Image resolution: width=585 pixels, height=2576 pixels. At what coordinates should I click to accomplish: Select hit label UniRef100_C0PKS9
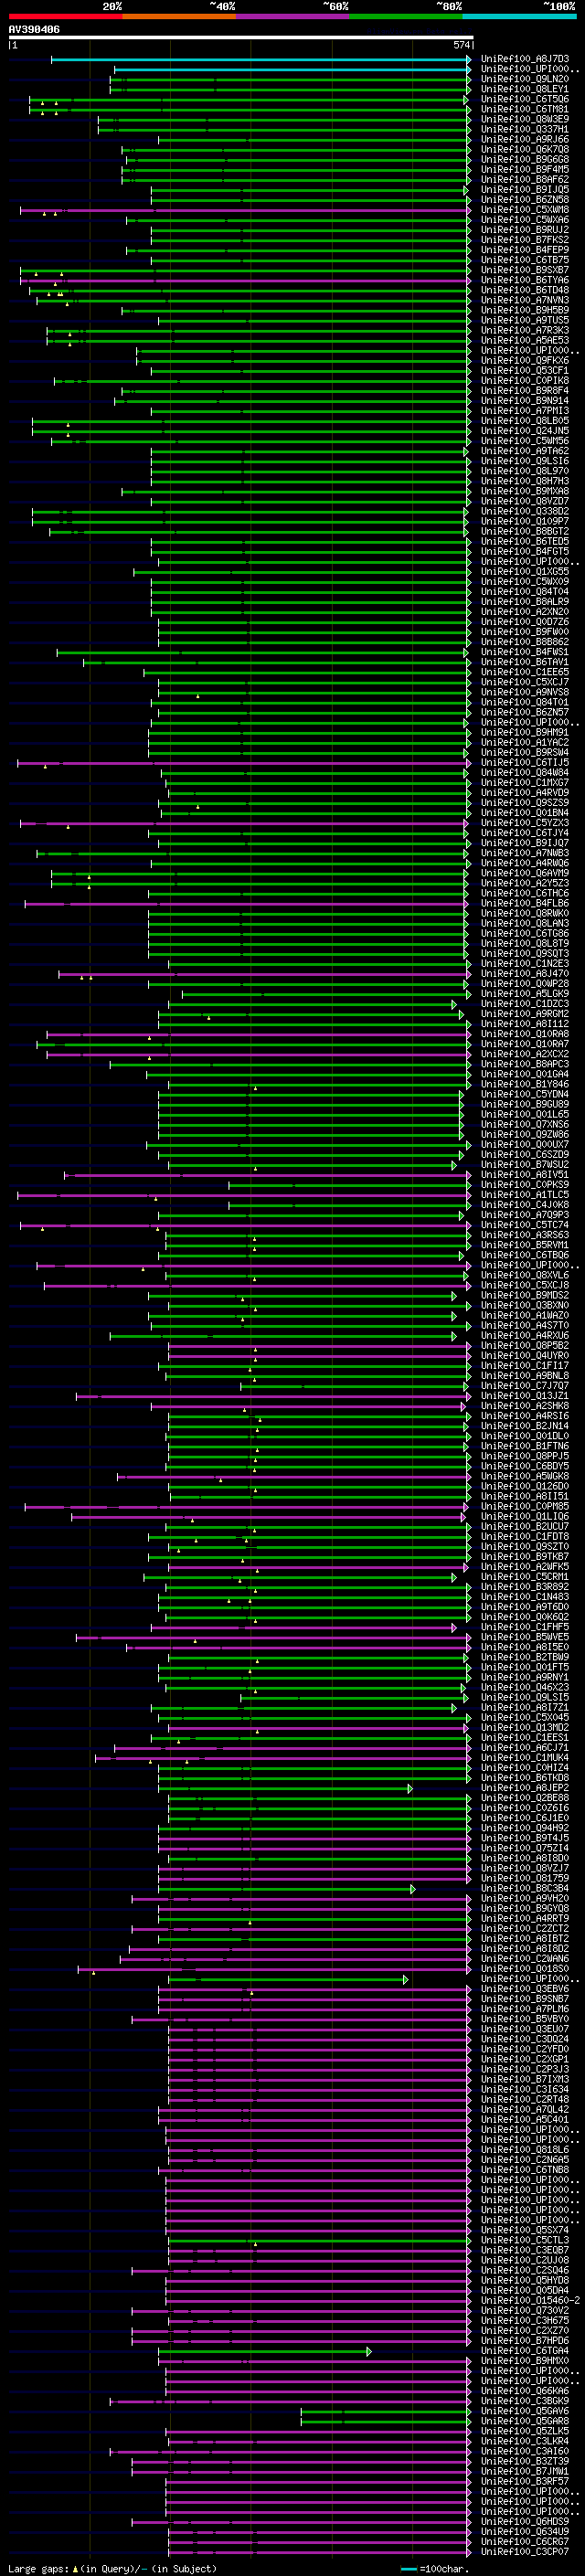(525, 1185)
